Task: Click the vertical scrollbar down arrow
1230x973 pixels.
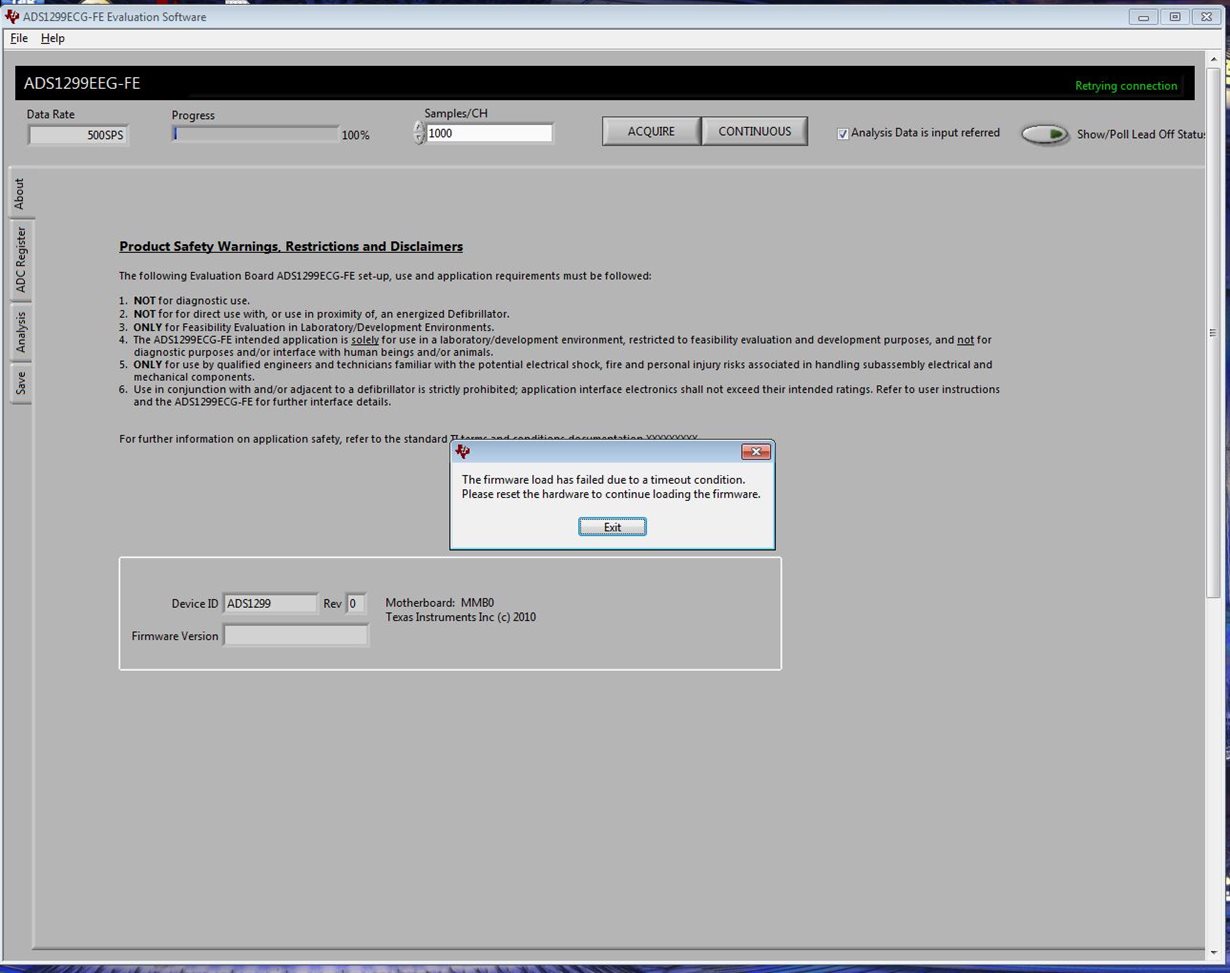Action: coord(1214,951)
